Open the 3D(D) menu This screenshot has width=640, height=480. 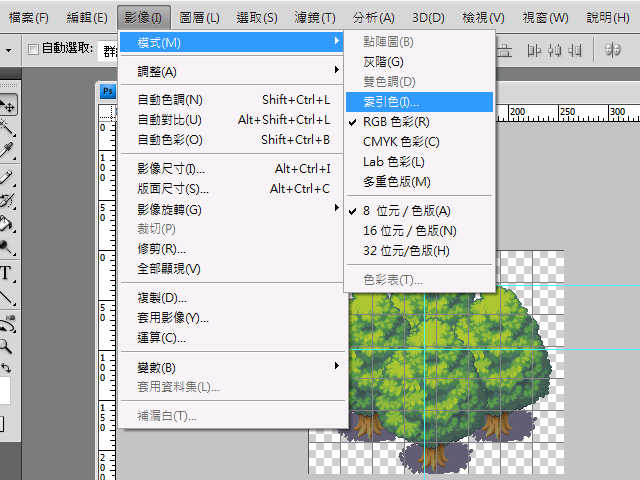(428, 18)
